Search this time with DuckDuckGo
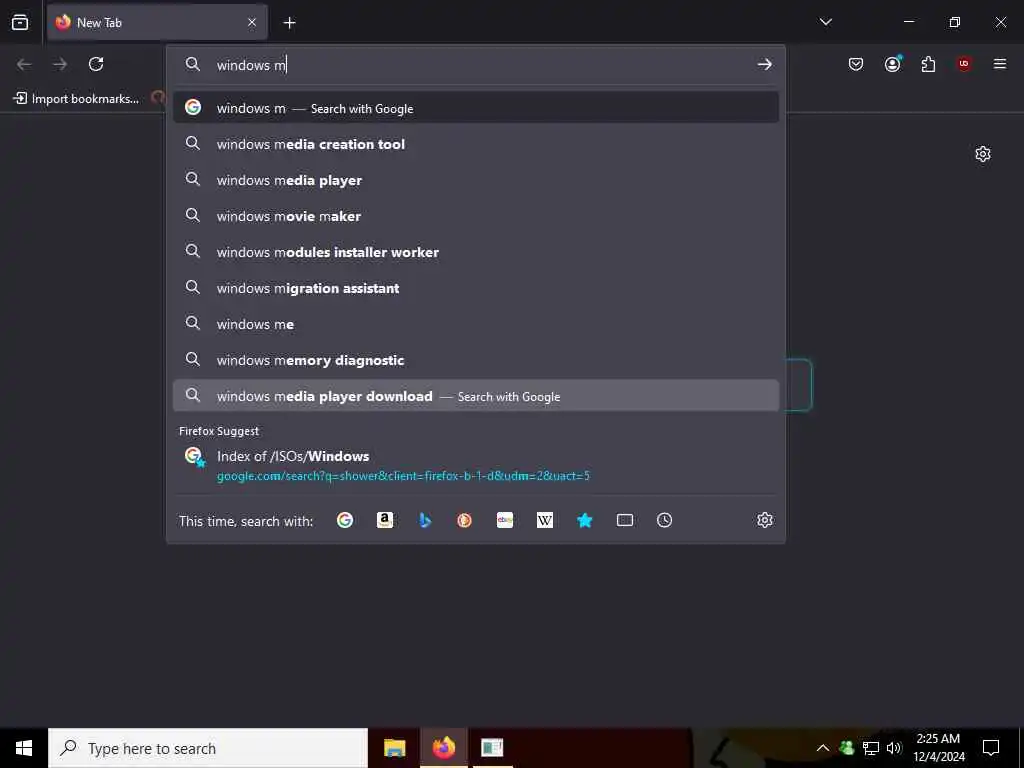Screen dimensions: 1024x768 point(464,520)
